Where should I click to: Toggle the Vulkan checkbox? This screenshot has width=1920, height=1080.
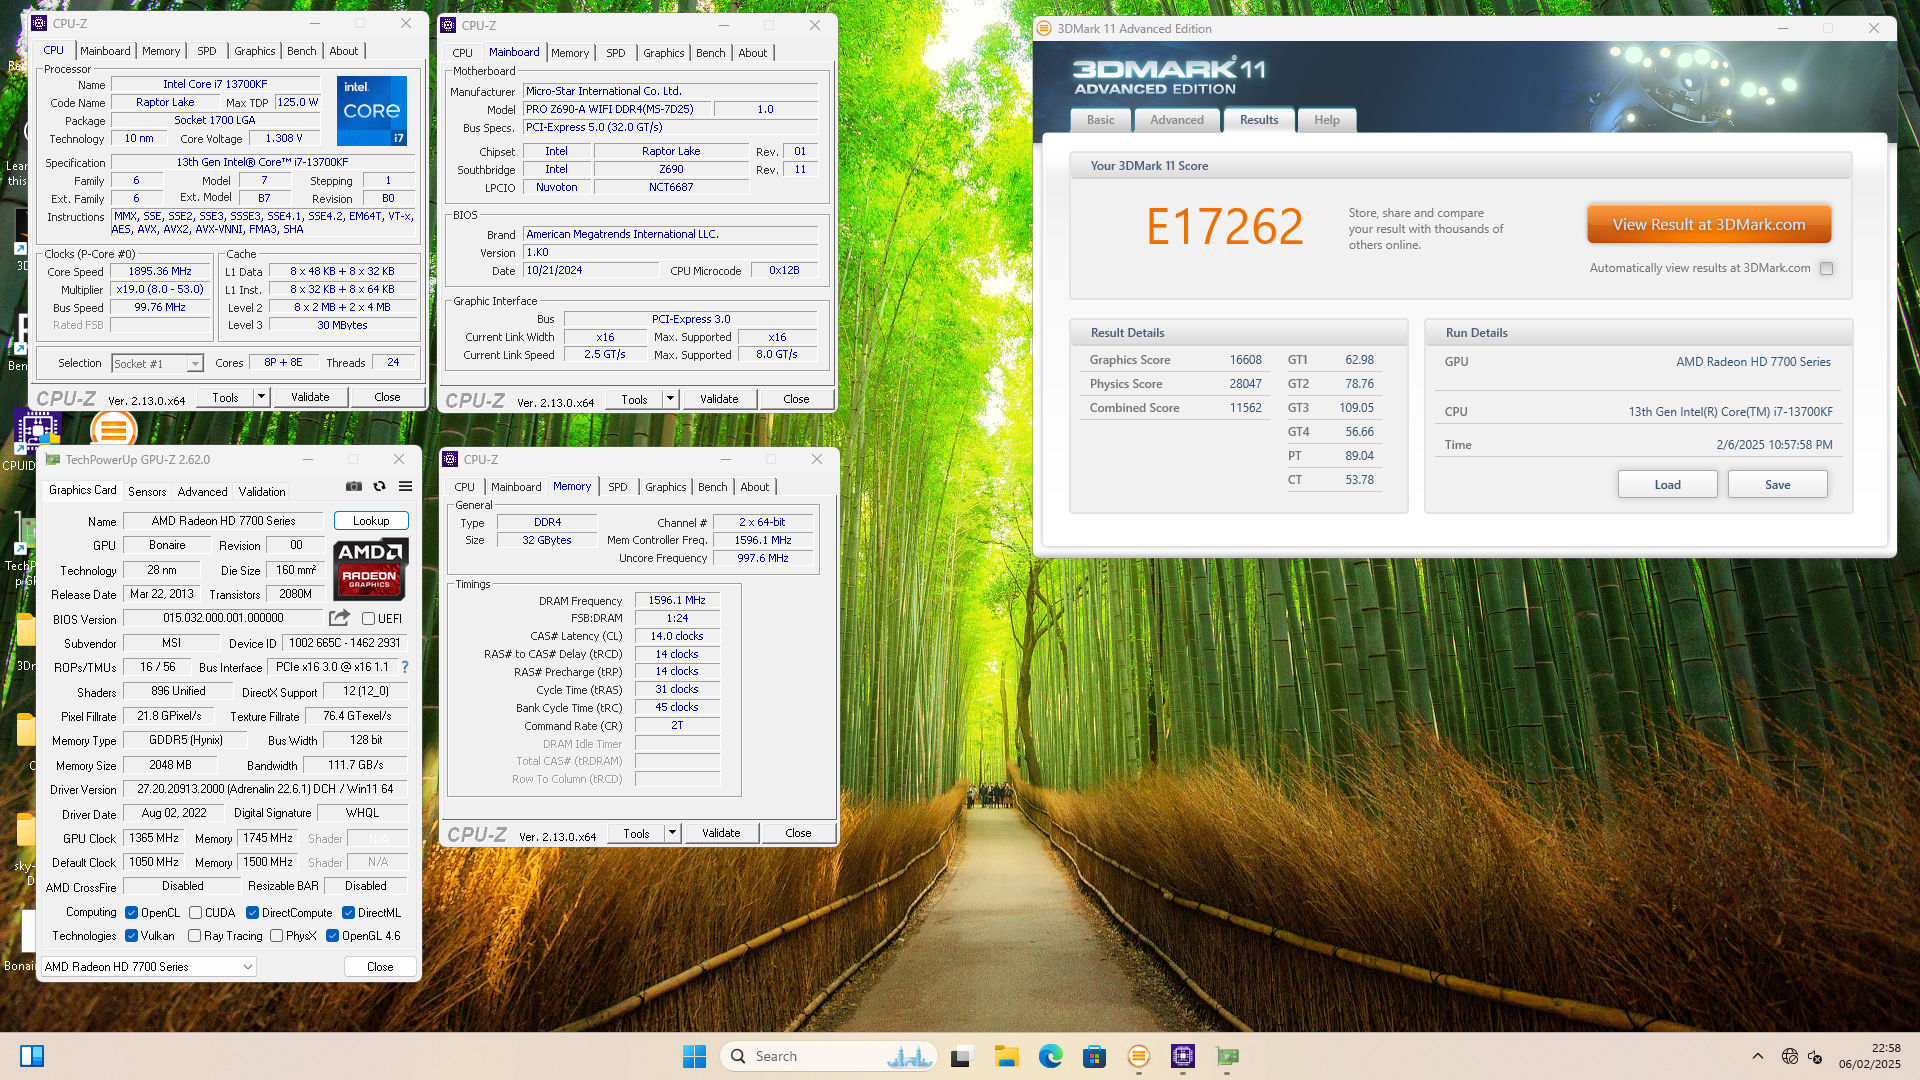click(131, 936)
